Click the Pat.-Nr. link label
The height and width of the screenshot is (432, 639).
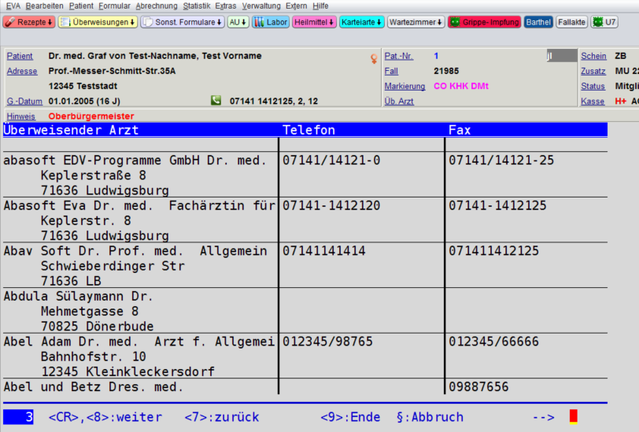click(399, 56)
